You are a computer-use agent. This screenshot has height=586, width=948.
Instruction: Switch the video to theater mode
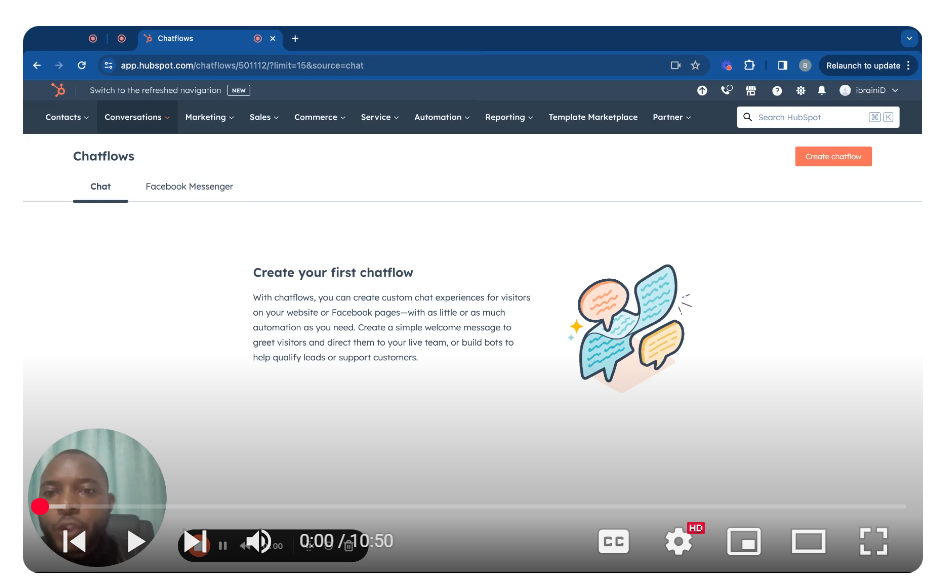click(x=809, y=541)
